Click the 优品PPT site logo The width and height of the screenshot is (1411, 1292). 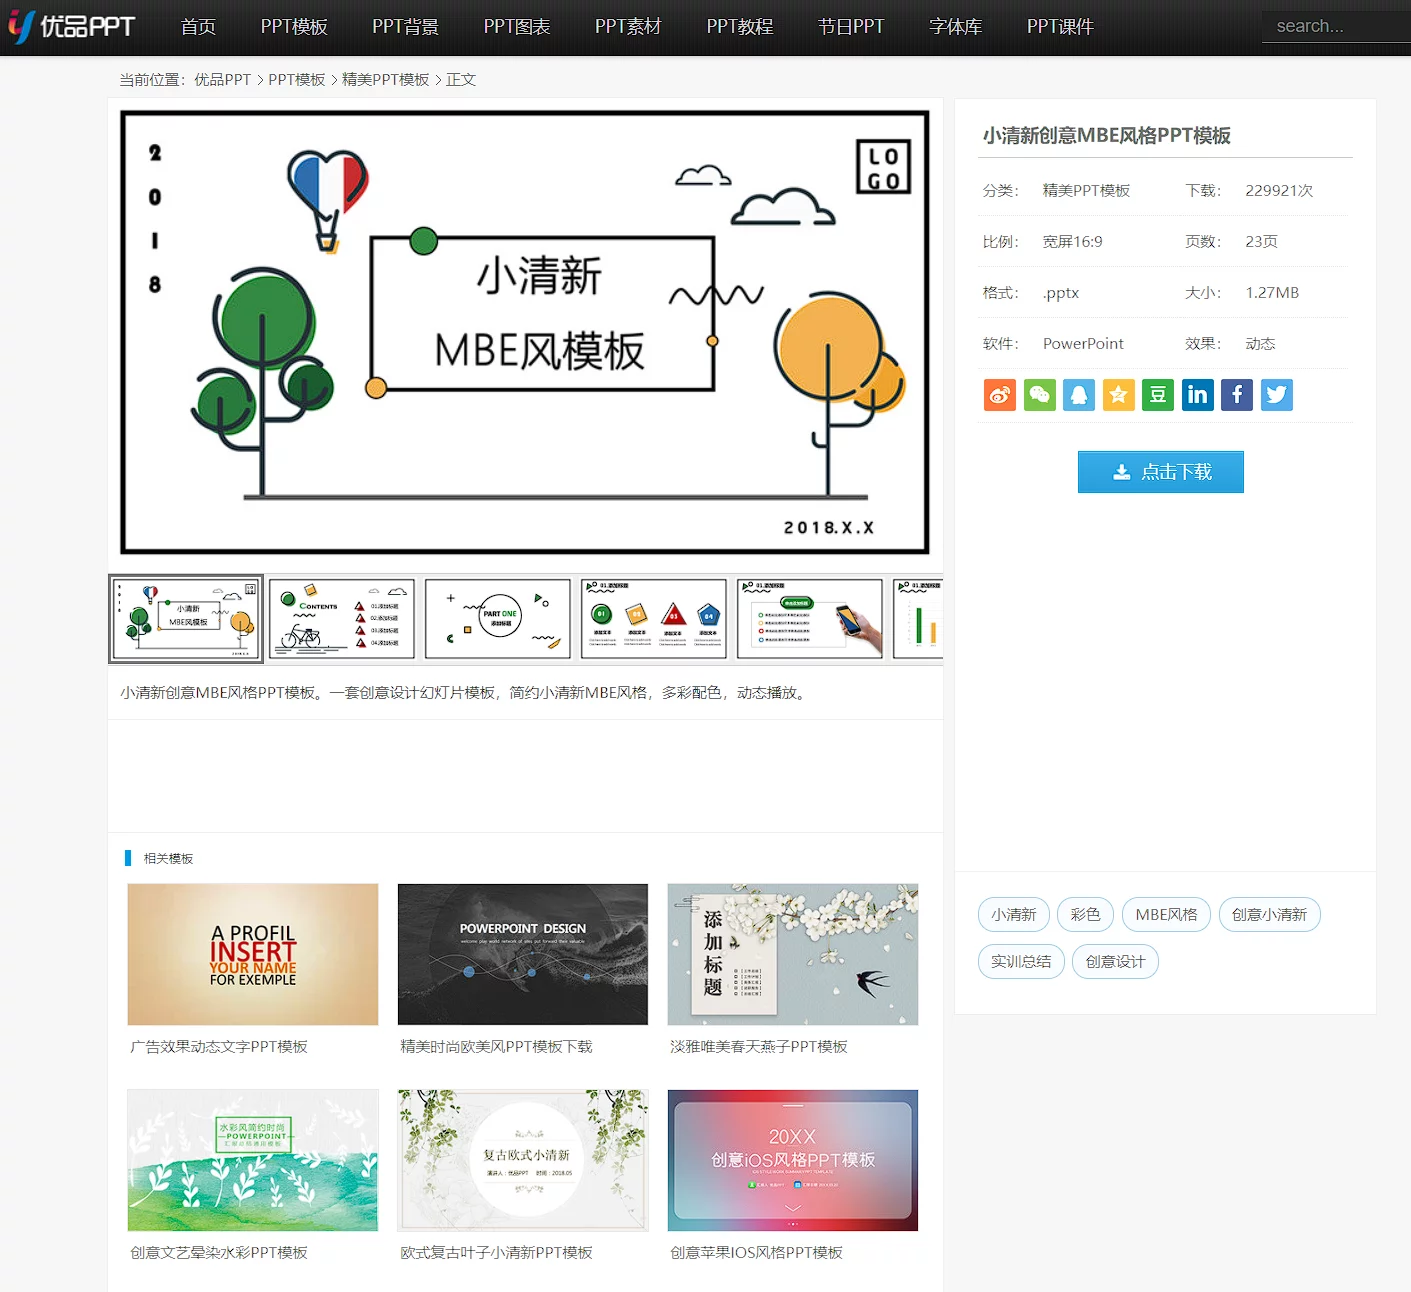pos(72,27)
